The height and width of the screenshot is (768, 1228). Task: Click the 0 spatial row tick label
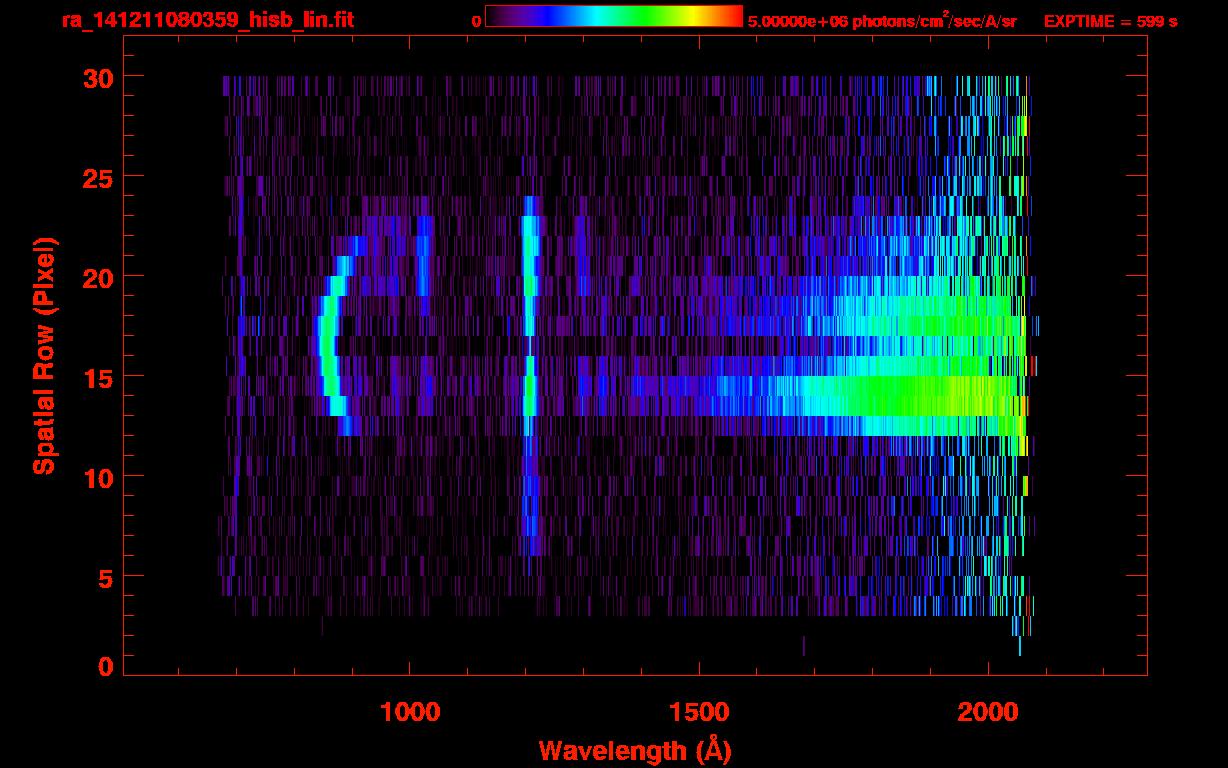point(106,667)
